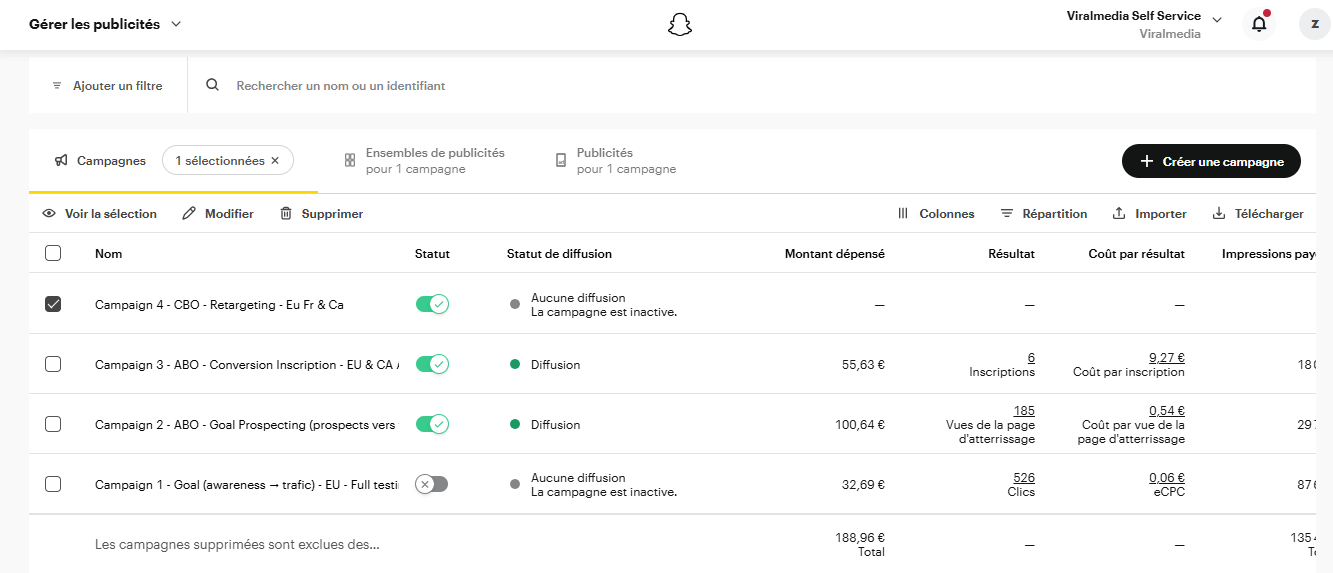Select the Campaign 2 row checkbox

(x=53, y=424)
